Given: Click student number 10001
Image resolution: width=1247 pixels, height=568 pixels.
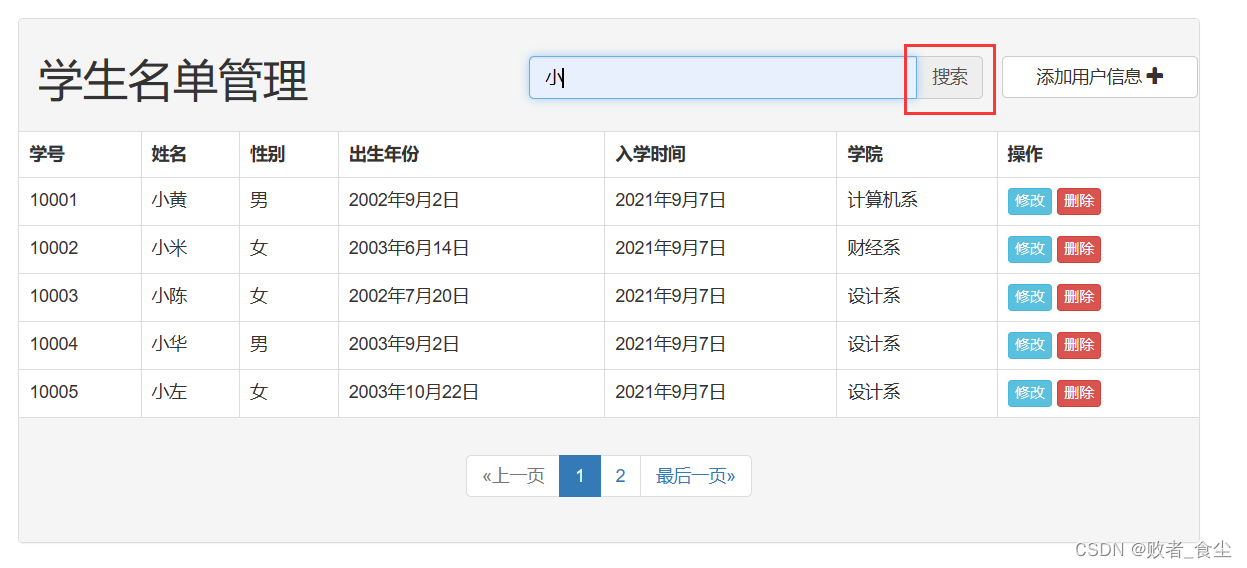Looking at the screenshot, I should pyautogui.click(x=54, y=200).
